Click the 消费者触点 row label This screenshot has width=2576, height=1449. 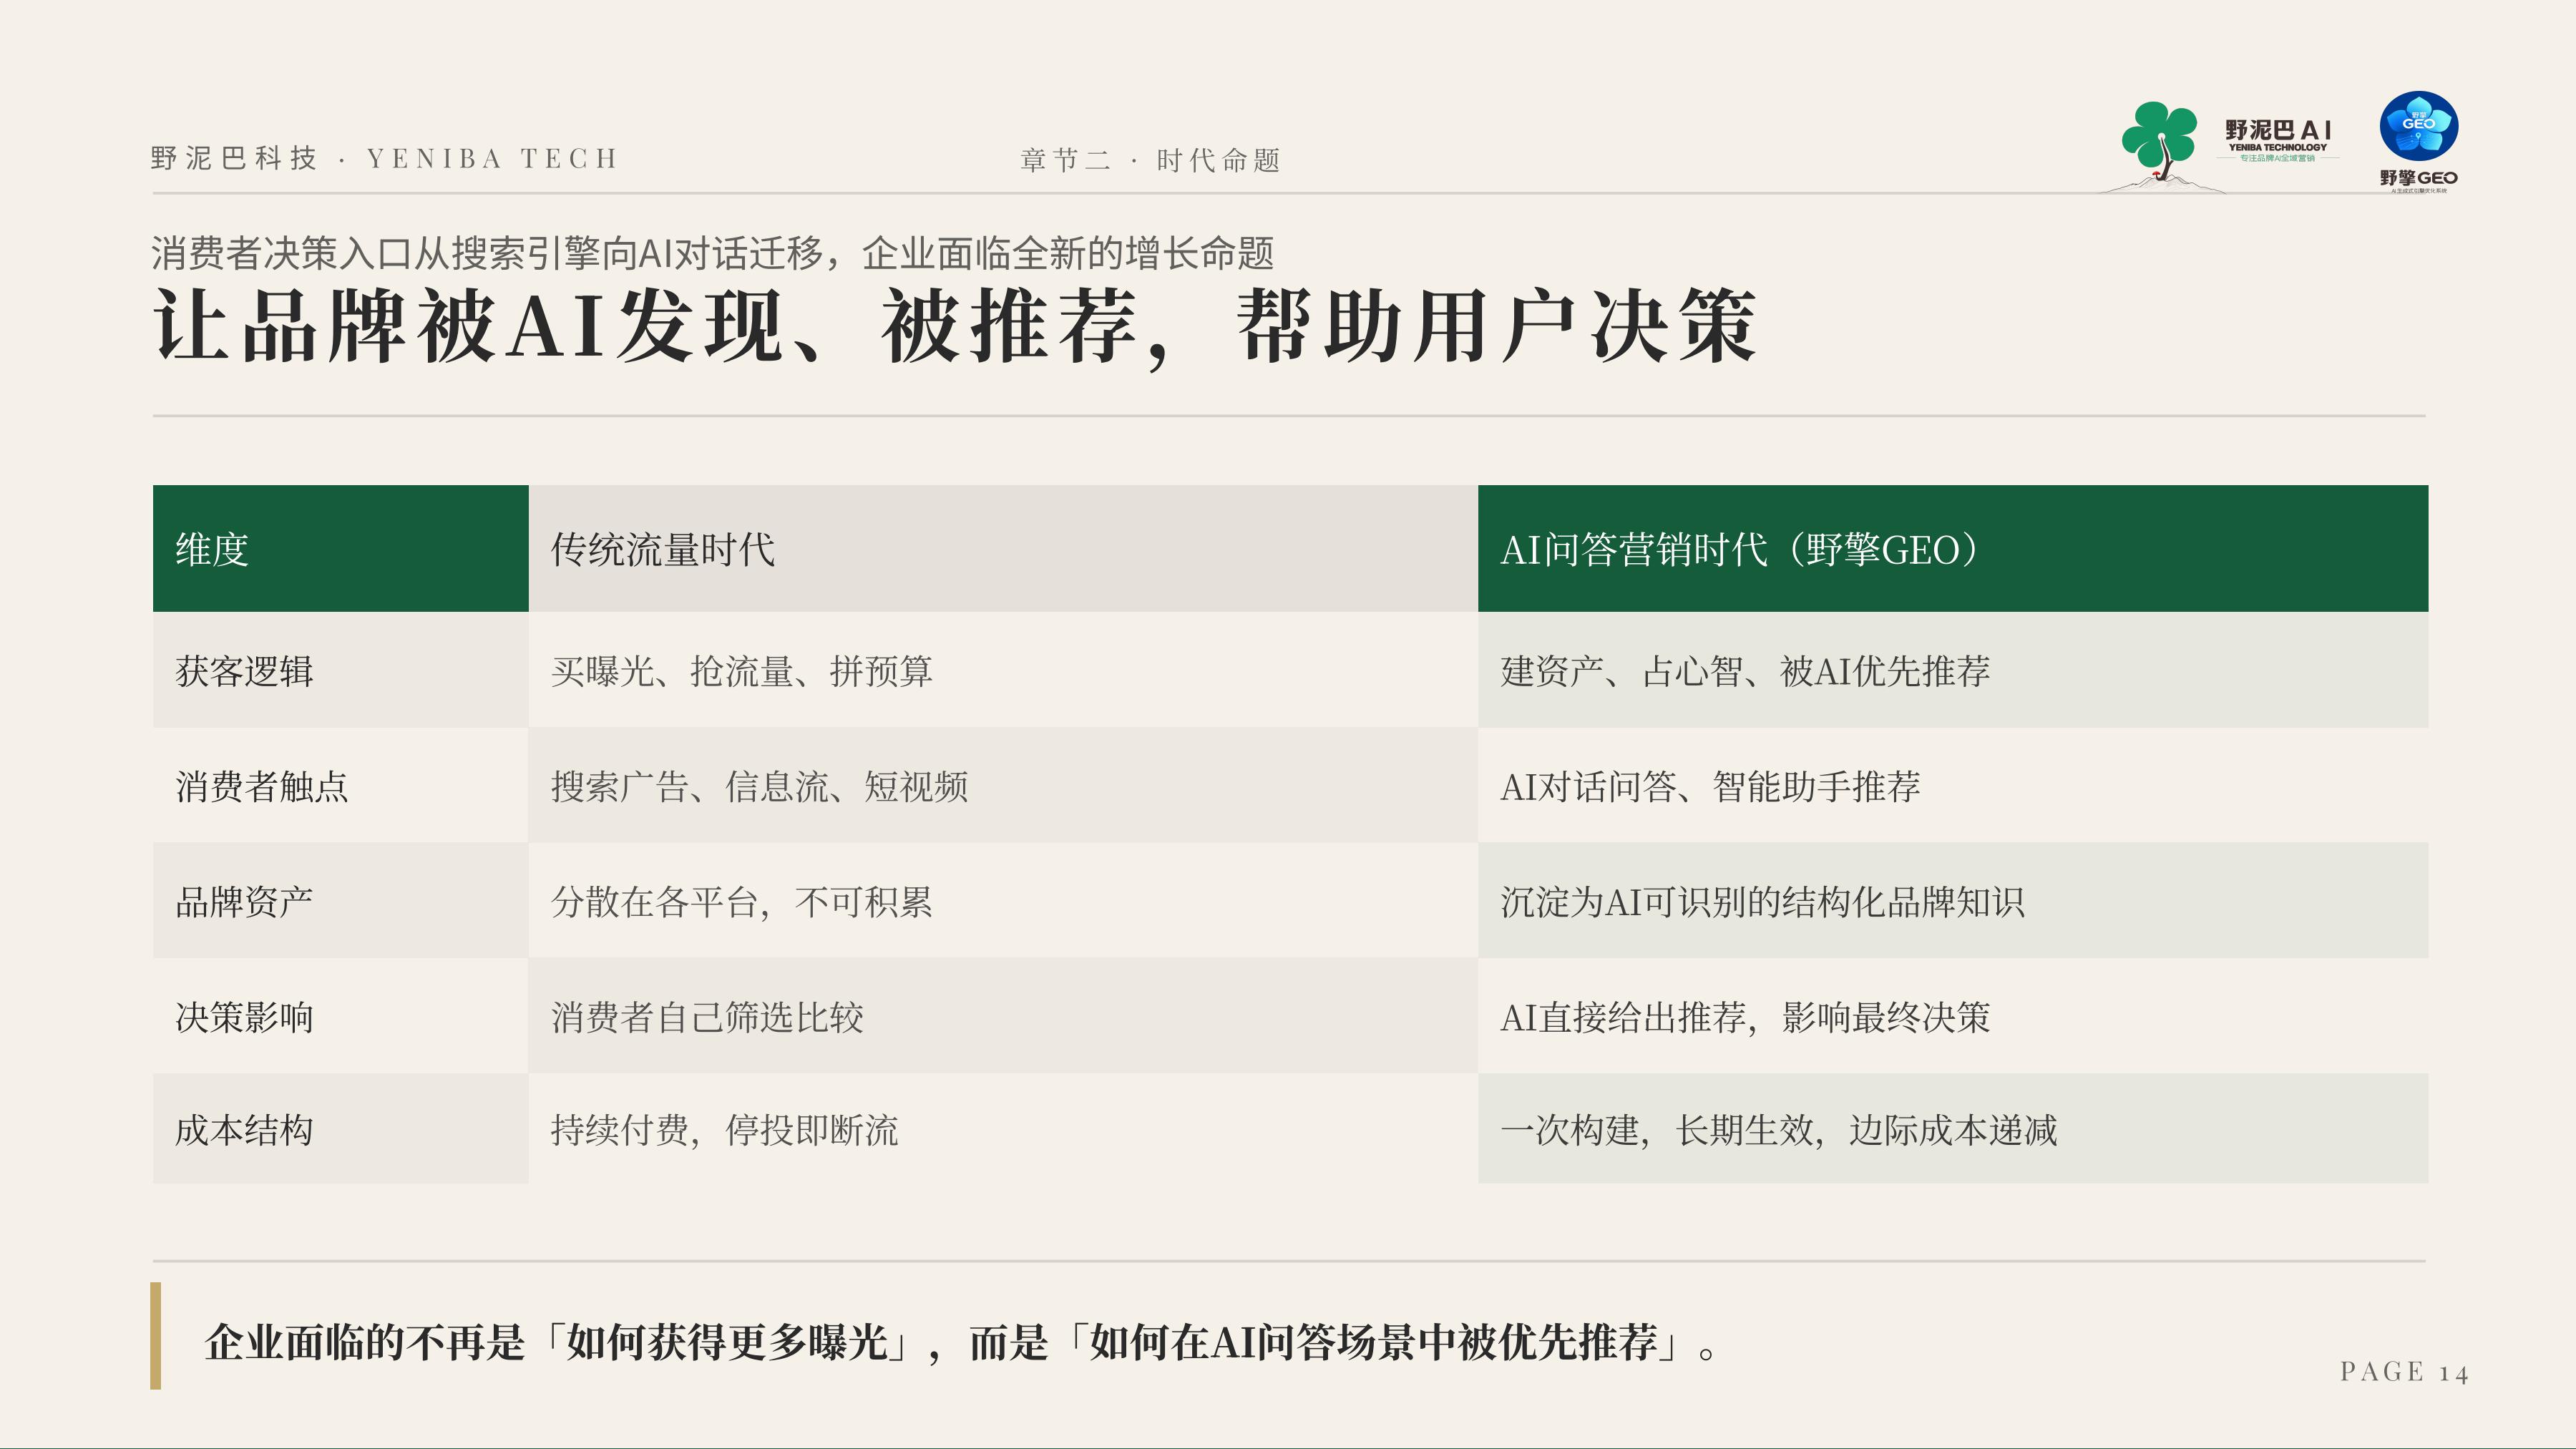[340, 786]
